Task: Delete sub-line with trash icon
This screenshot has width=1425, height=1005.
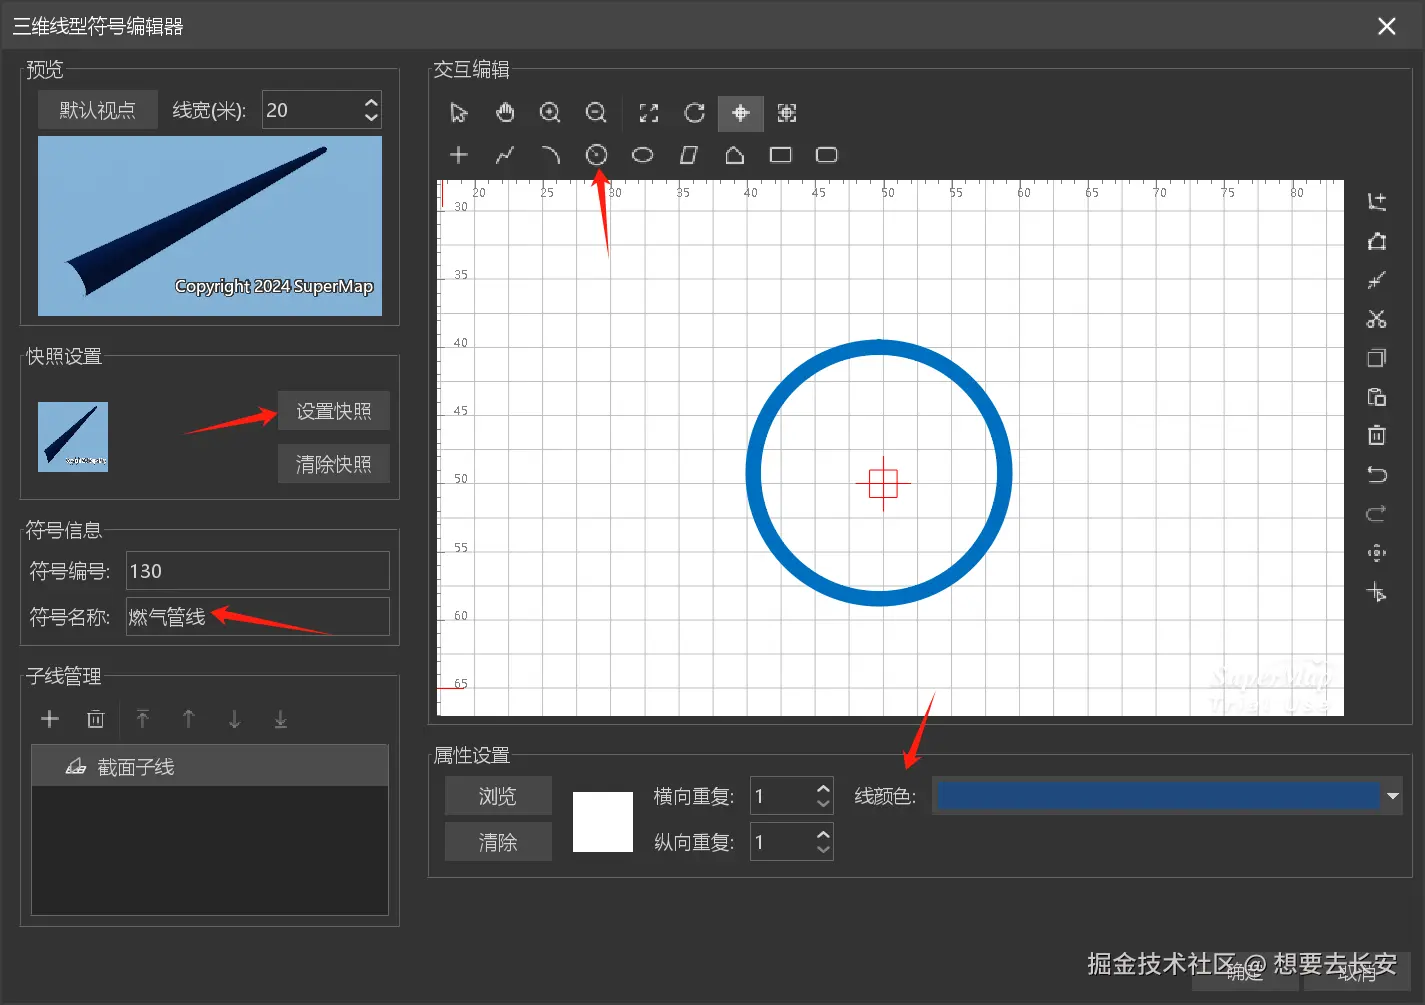Action: point(96,719)
